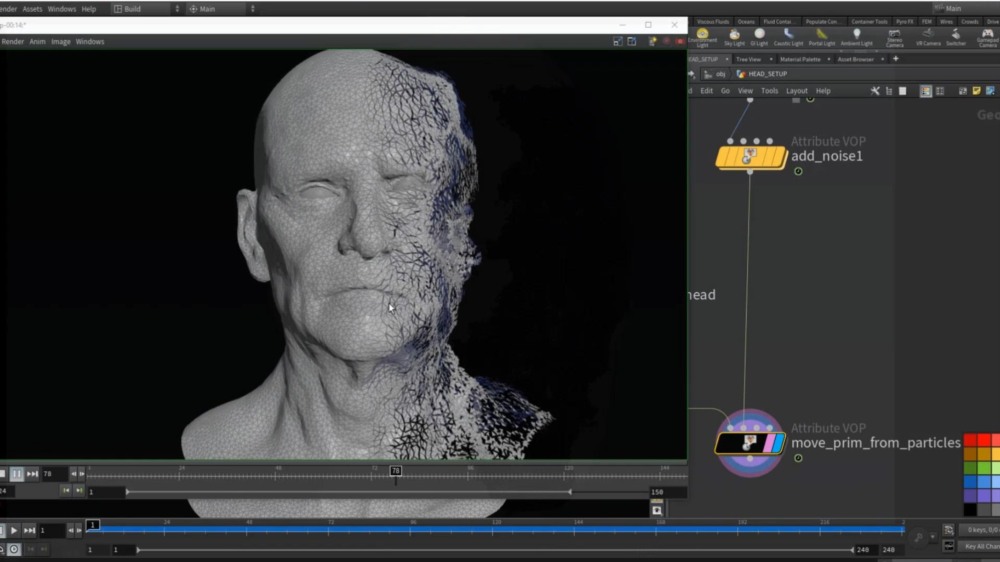Click the white square network editor toolbar icon
Image resolution: width=1000 pixels, height=562 pixels.
[x=902, y=91]
